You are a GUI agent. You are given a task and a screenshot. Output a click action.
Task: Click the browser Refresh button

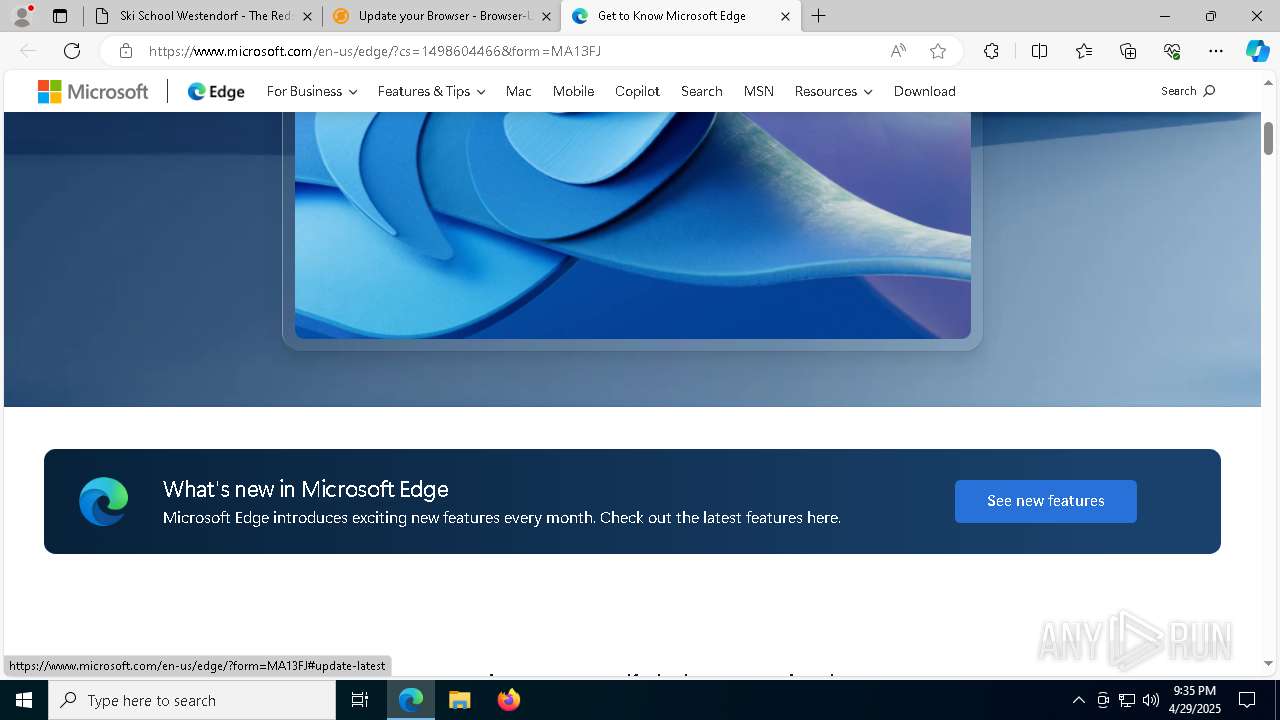pos(72,51)
